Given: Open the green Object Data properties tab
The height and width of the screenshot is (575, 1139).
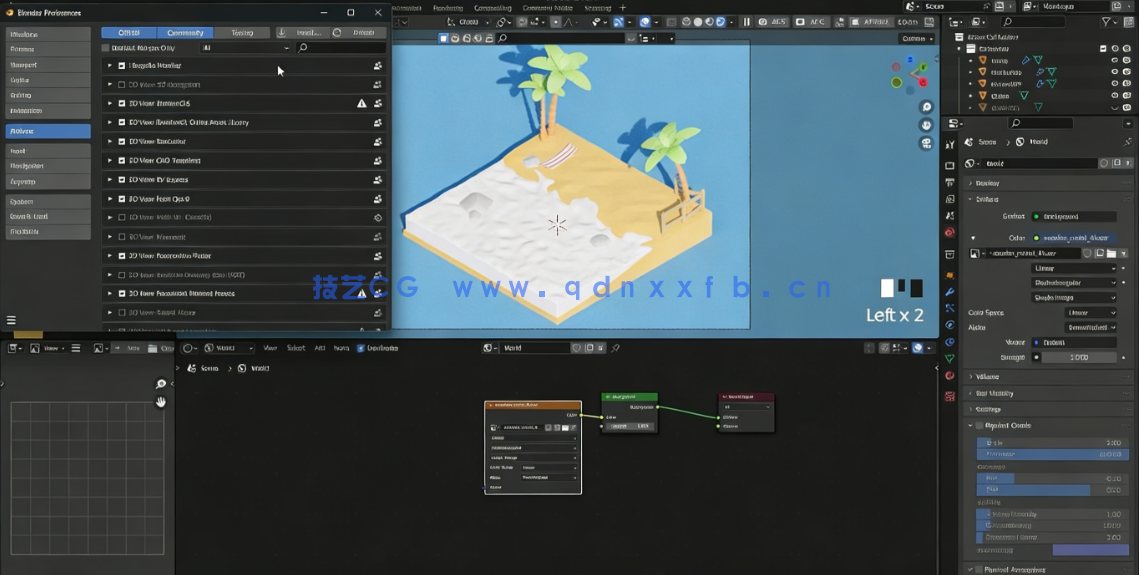Looking at the screenshot, I should click(x=949, y=359).
